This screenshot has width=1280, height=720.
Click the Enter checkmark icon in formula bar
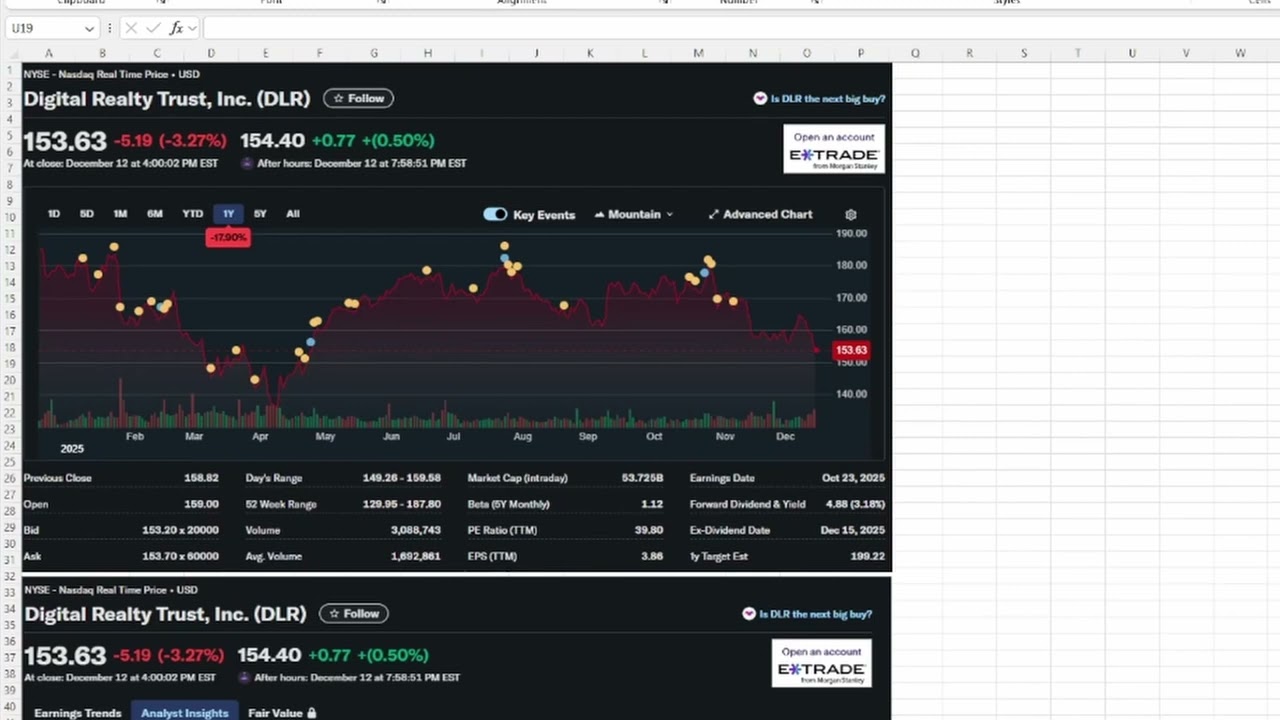(153, 28)
